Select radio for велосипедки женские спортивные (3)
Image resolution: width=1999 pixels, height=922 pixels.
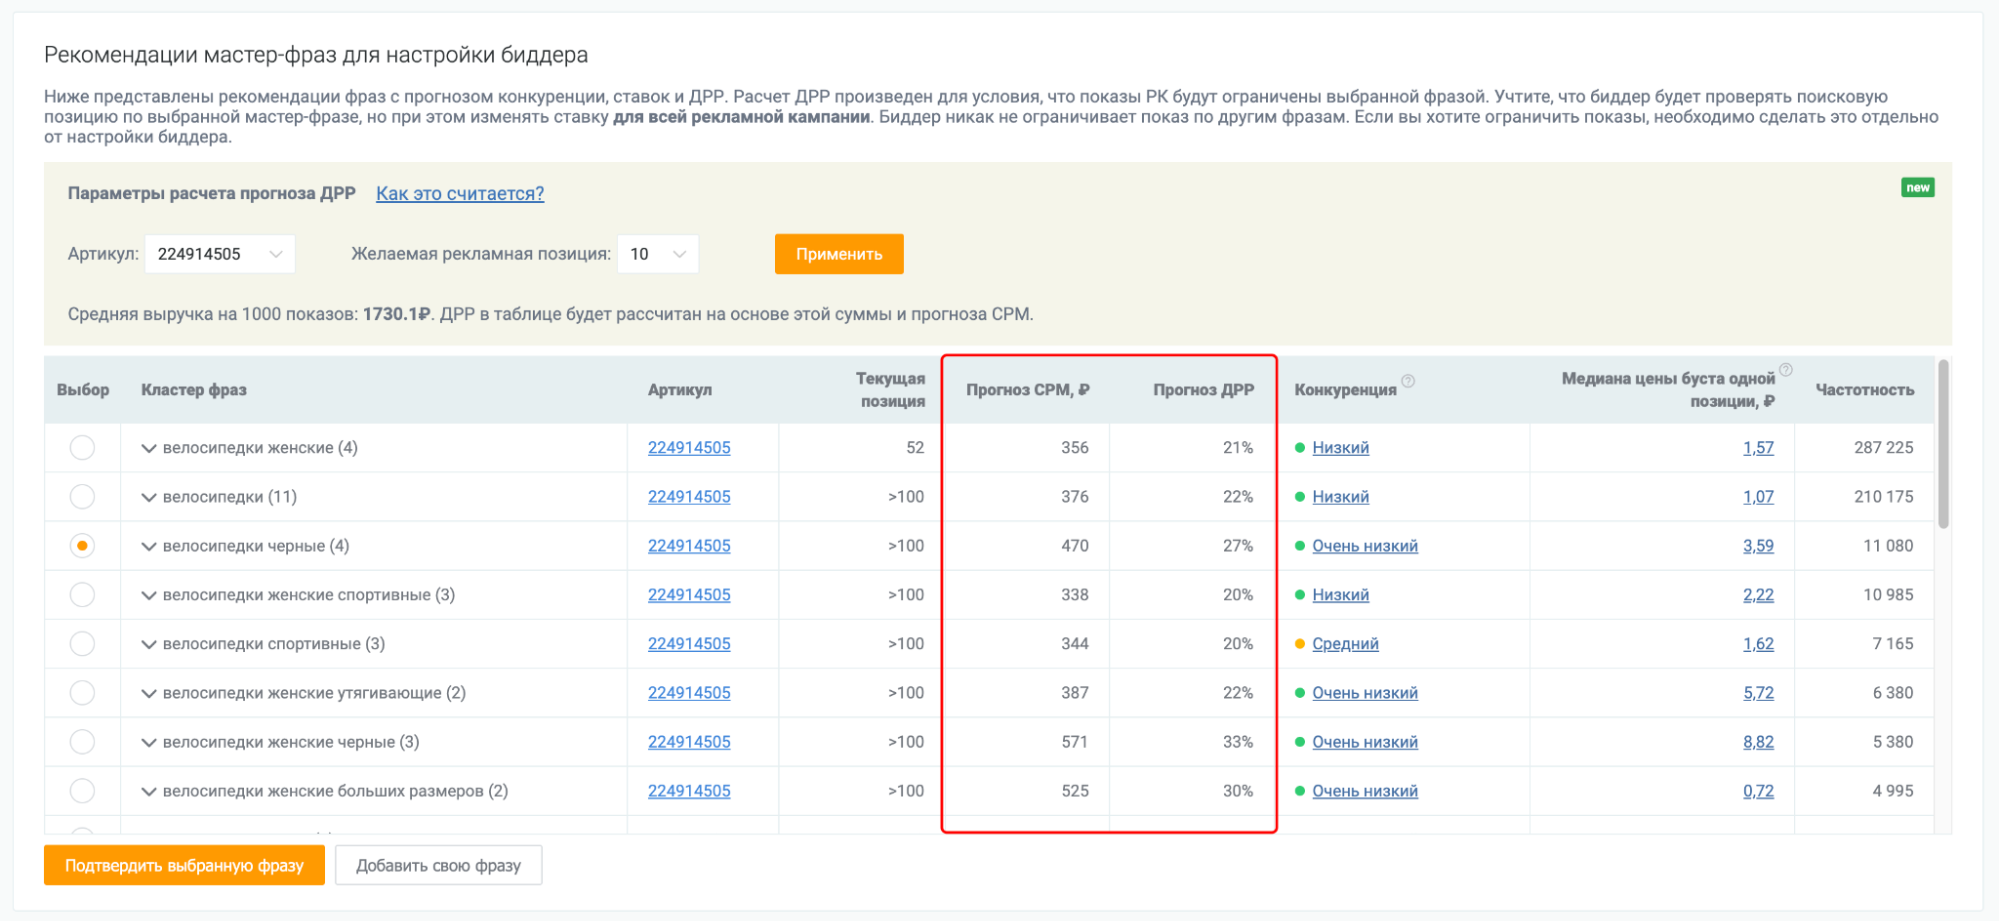point(82,595)
